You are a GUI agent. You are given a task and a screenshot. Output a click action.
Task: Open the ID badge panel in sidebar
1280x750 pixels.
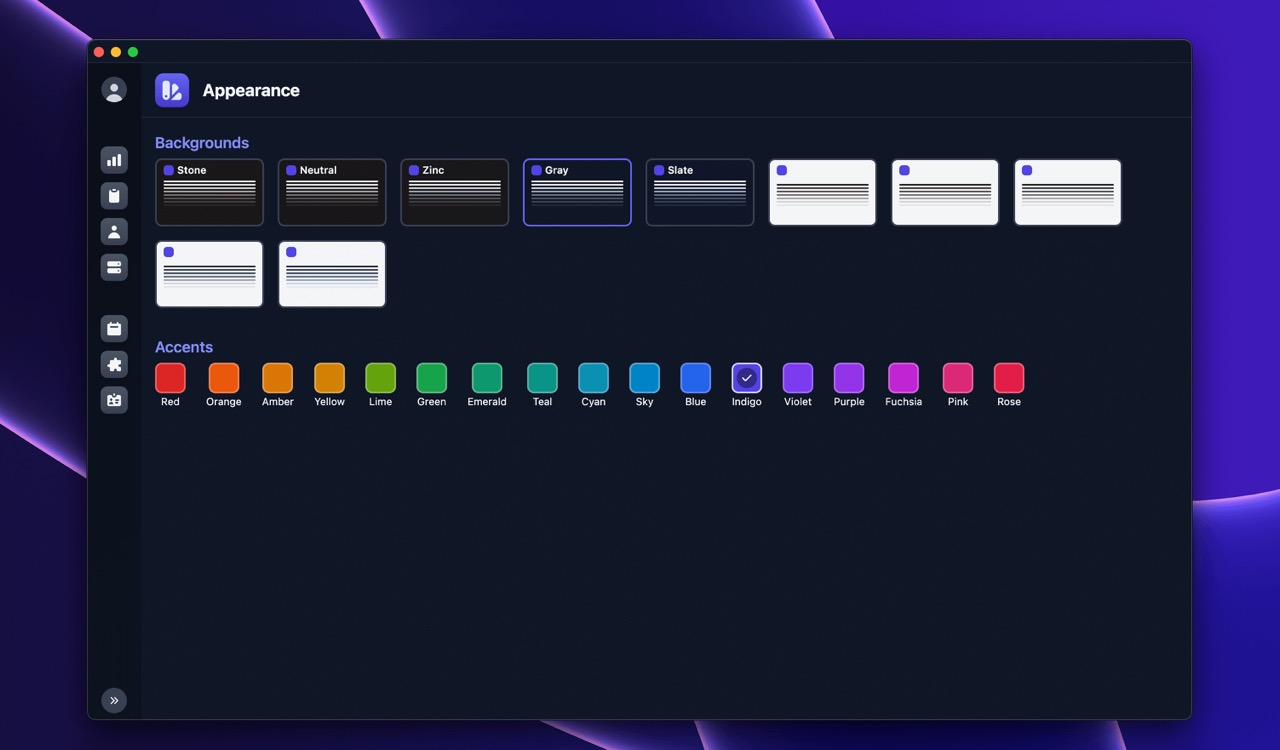tap(114, 400)
